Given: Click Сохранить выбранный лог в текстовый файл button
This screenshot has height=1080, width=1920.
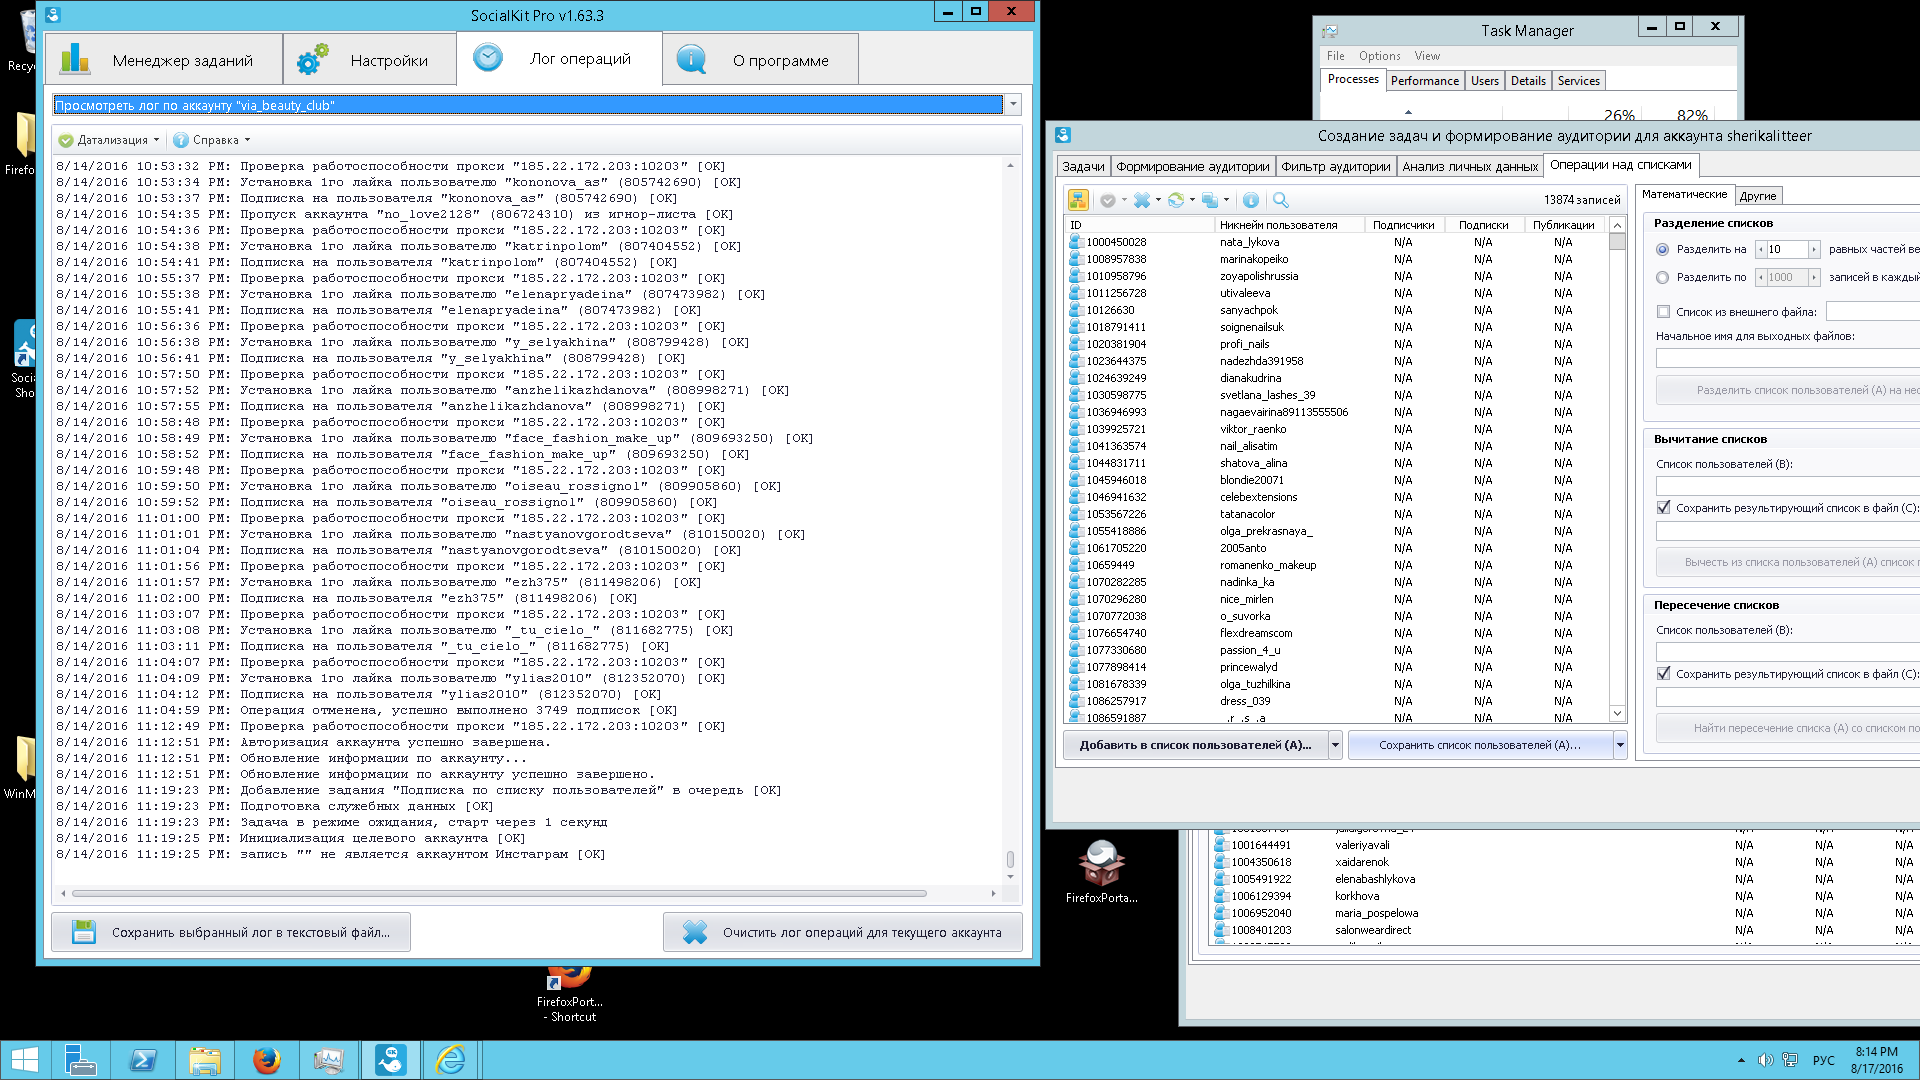Looking at the screenshot, I should click(x=231, y=932).
